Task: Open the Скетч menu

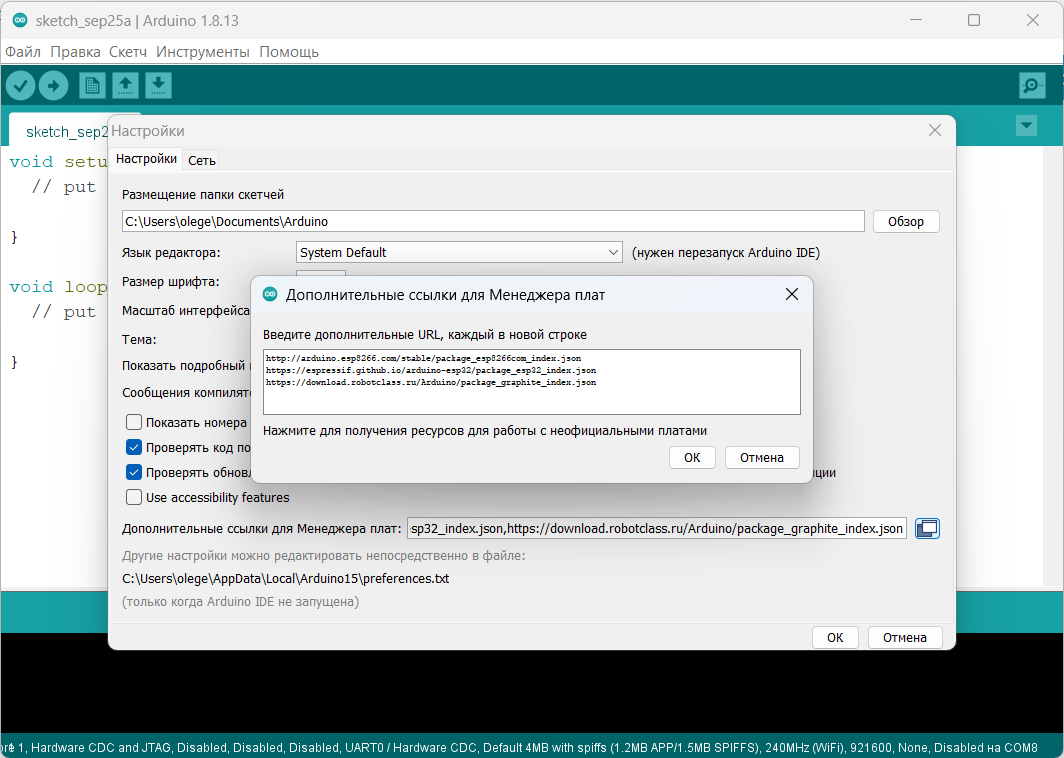Action: 128,52
